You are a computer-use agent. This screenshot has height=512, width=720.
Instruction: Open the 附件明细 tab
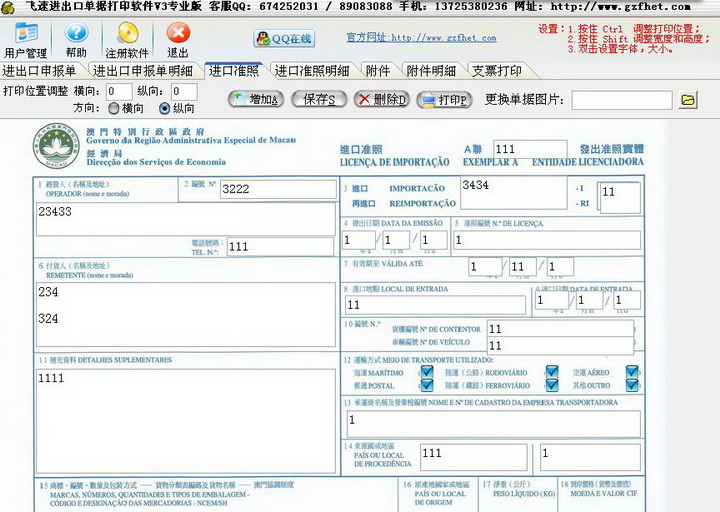click(x=431, y=71)
